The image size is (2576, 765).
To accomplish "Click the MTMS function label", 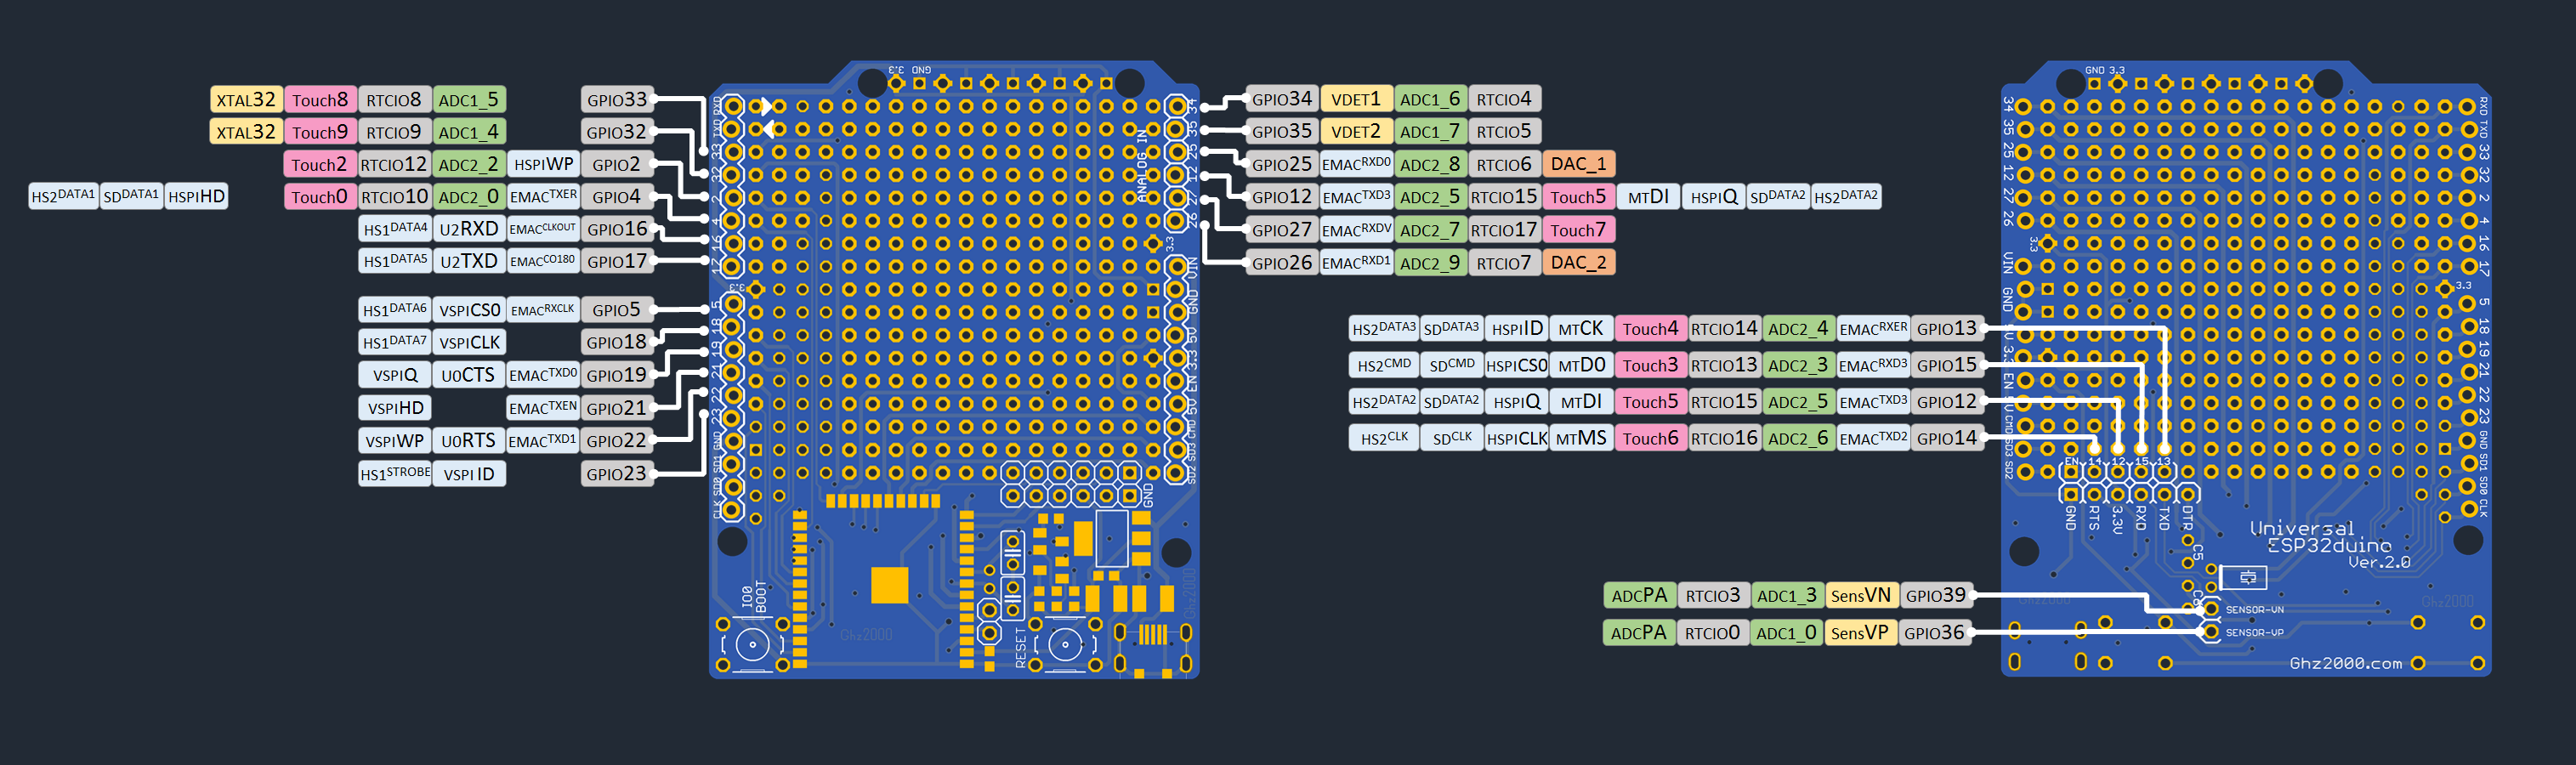I will click(x=1581, y=438).
